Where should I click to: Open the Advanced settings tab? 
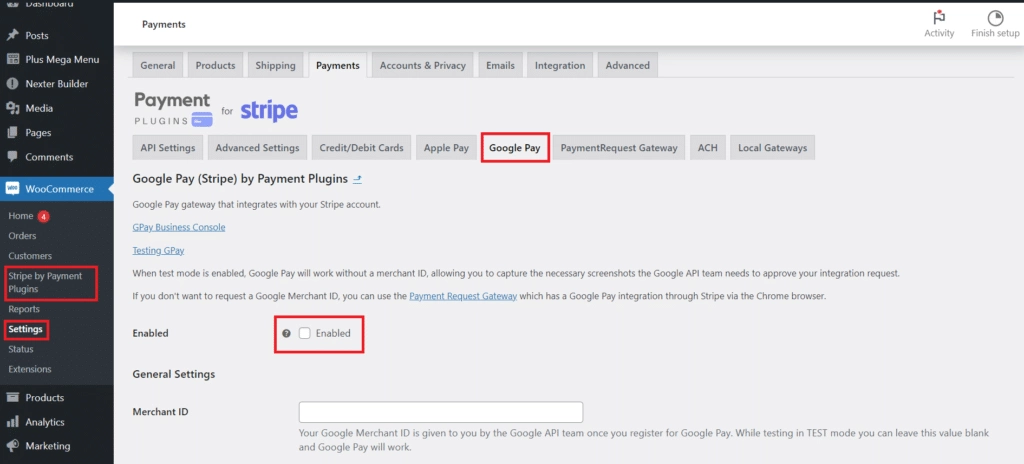pyautogui.click(x=628, y=65)
